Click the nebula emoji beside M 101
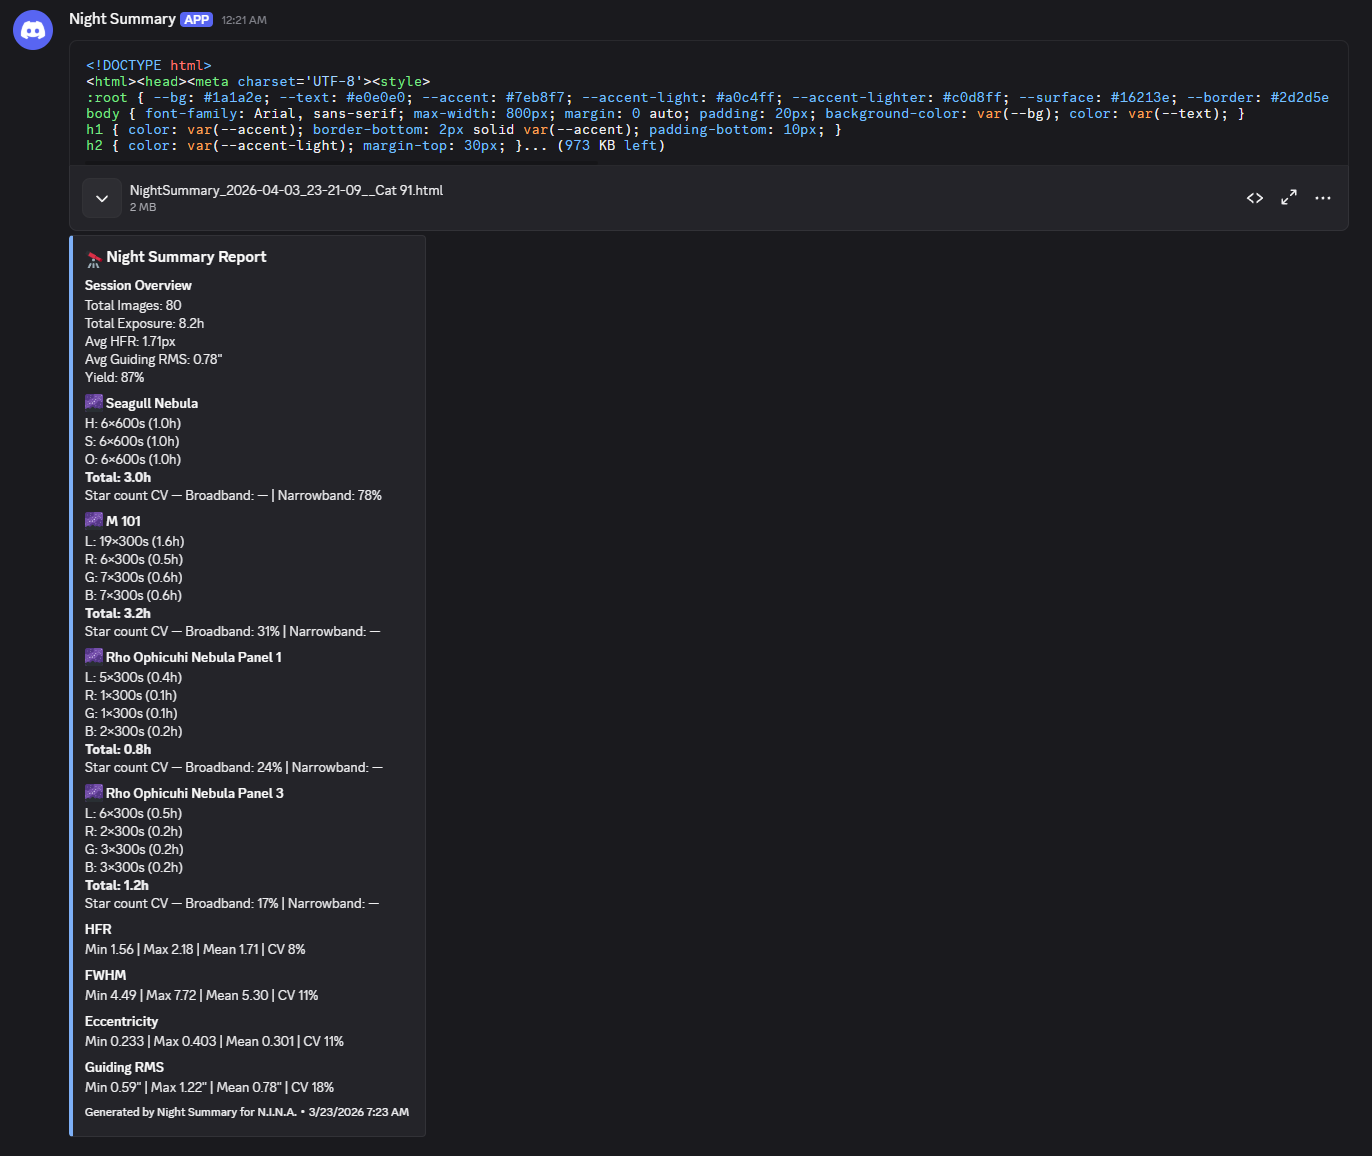Screen dimensions: 1372x1156 tap(93, 520)
